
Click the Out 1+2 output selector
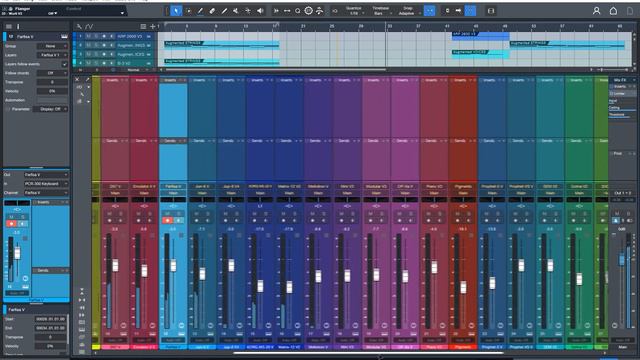coord(622,193)
